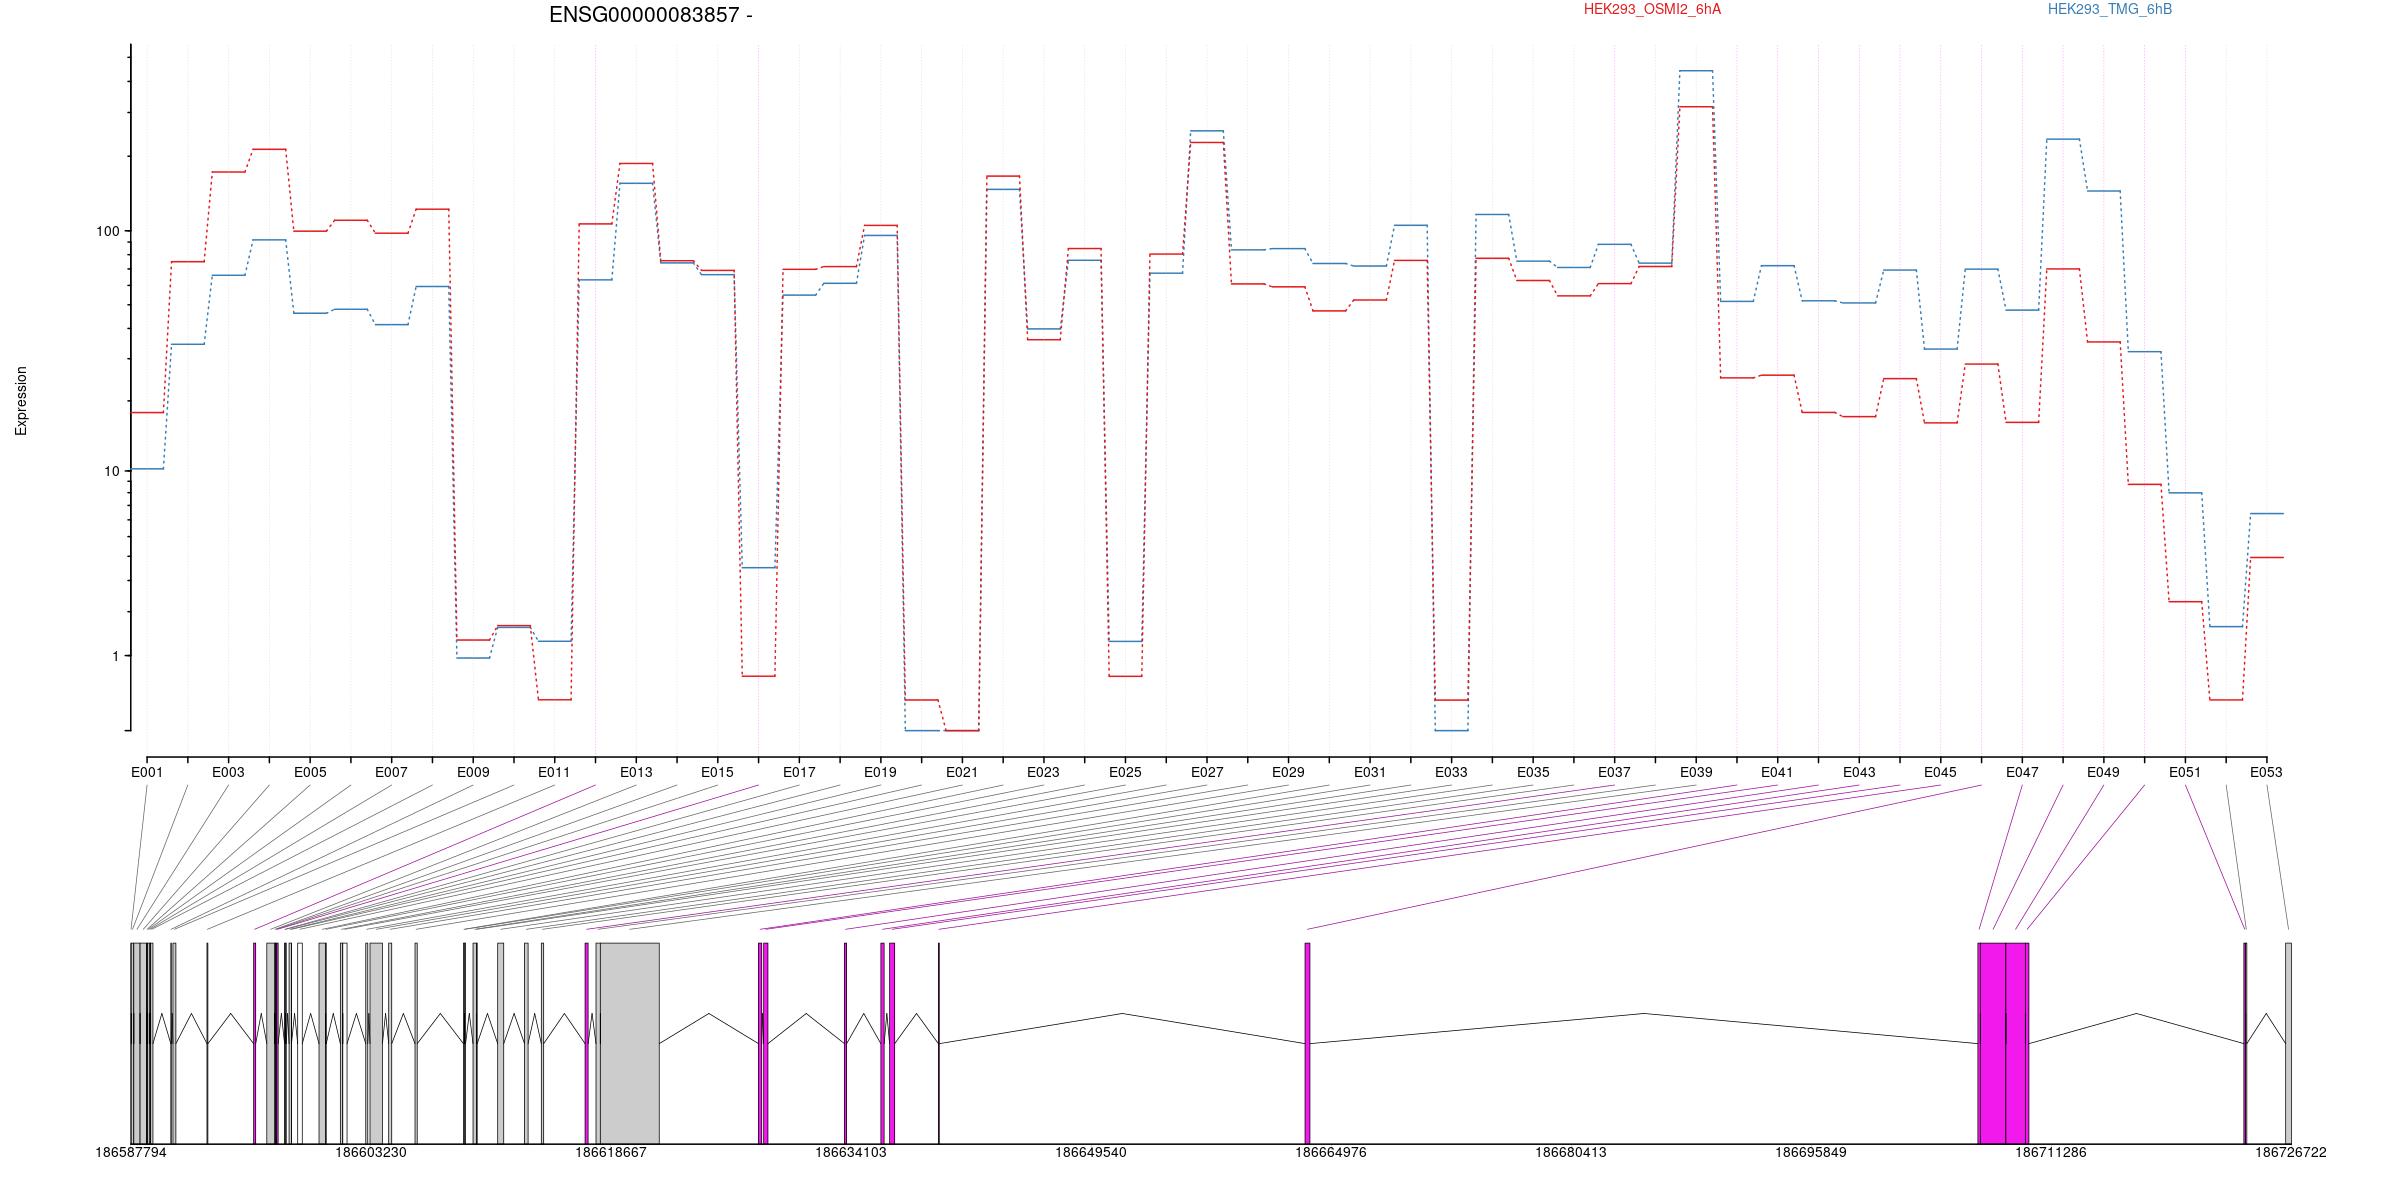Viewport: 2400px width, 1200px height.
Task: Click the wide magenta exon block near 186711286
Action: coord(2003,1043)
